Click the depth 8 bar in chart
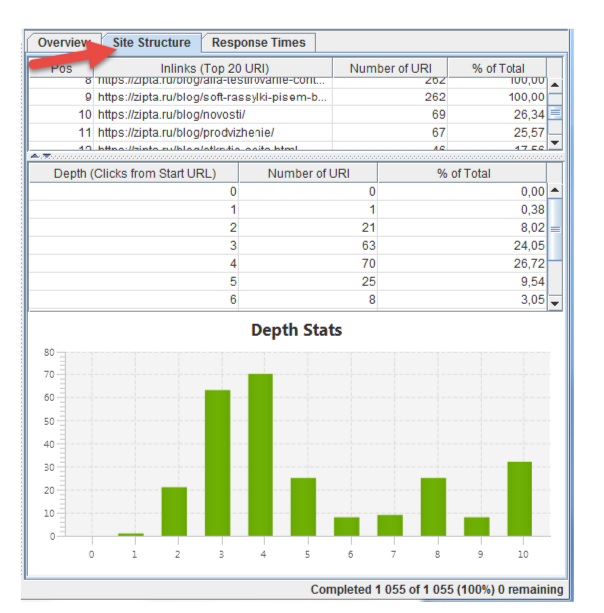Image resolution: width=604 pixels, height=613 pixels. (x=433, y=507)
